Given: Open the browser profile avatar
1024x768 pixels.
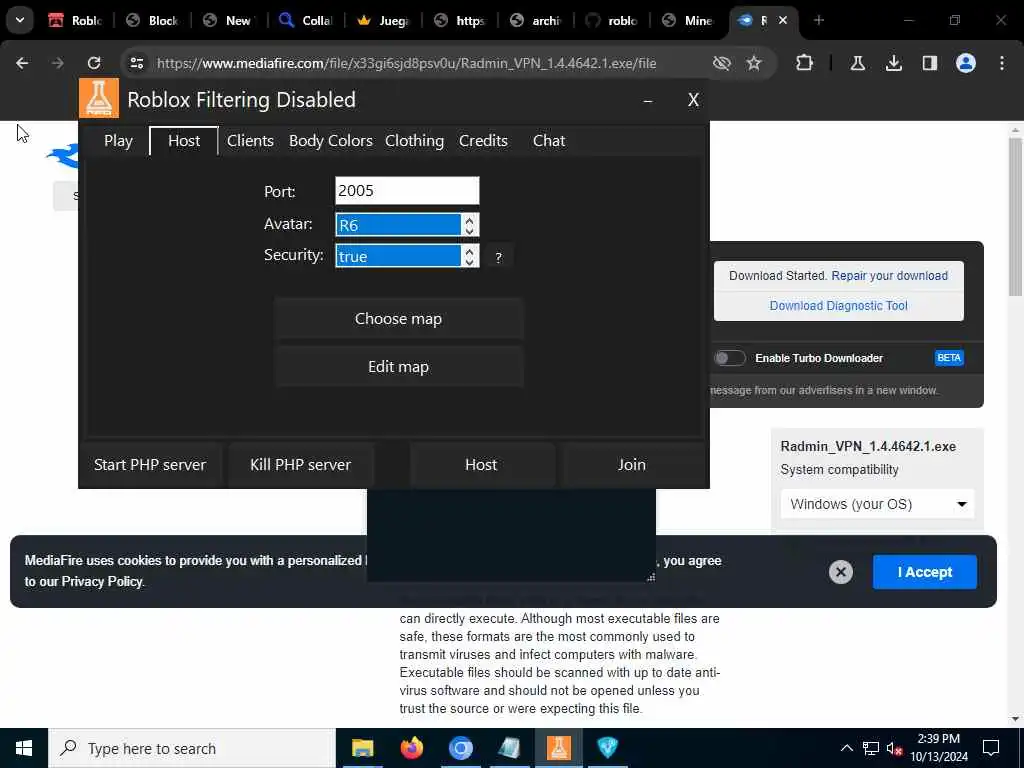Looking at the screenshot, I should [965, 63].
